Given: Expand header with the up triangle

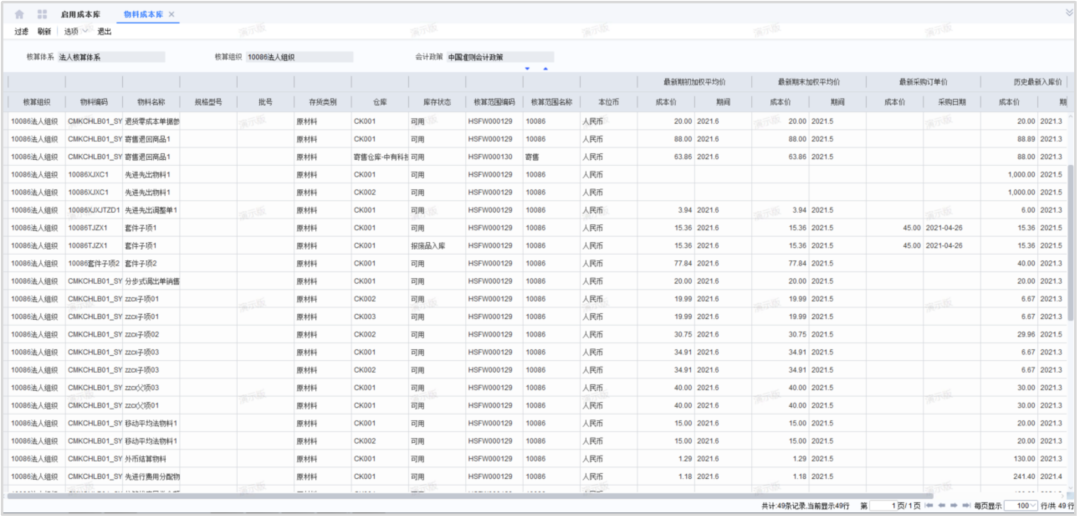Looking at the screenshot, I should point(546,68).
